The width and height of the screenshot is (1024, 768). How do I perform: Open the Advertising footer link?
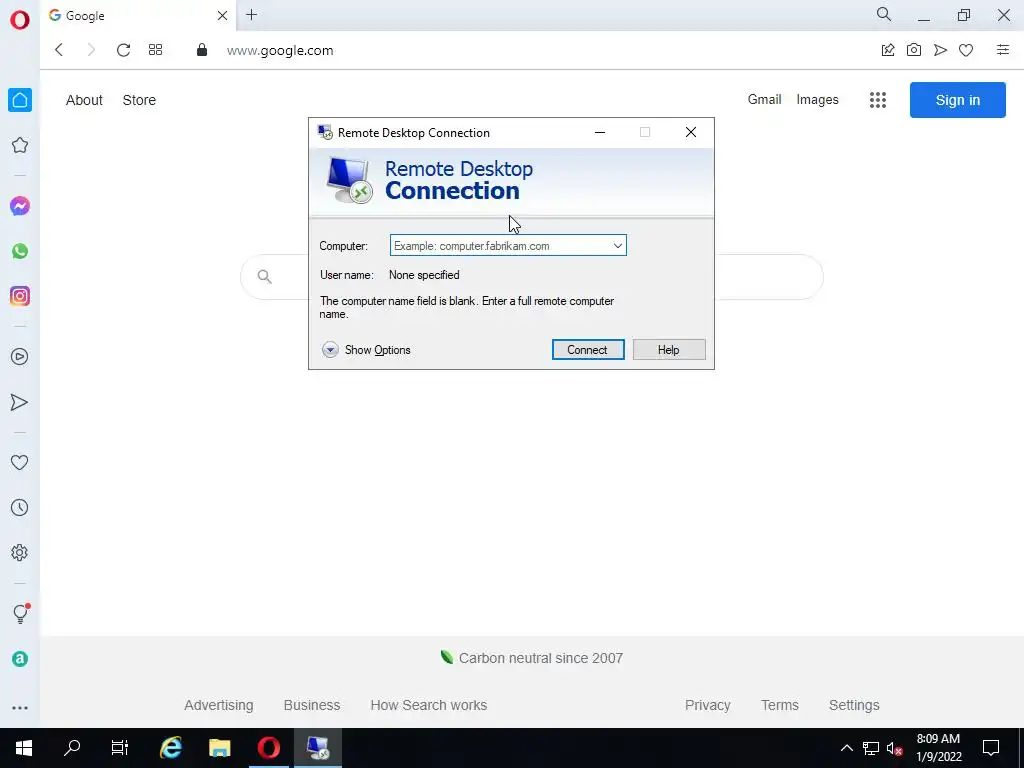(218, 705)
